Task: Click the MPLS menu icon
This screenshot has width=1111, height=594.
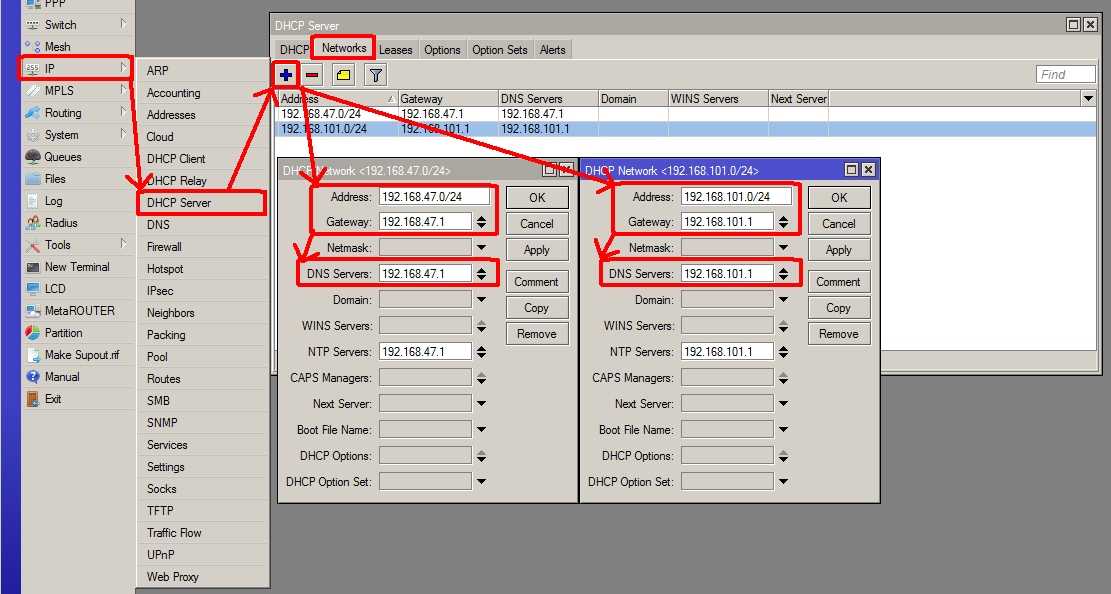Action: [33, 91]
